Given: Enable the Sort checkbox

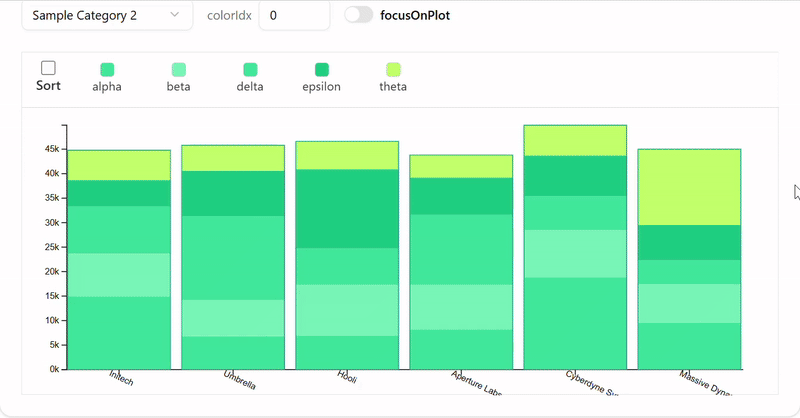Looking at the screenshot, I should 48,68.
